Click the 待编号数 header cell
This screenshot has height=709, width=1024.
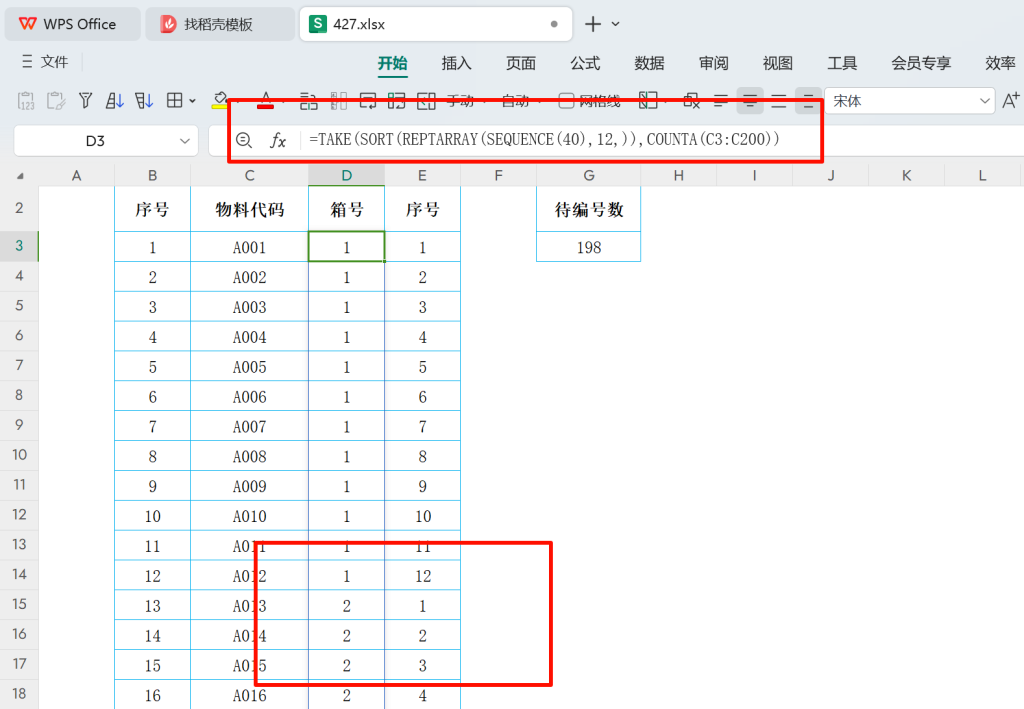(x=588, y=209)
